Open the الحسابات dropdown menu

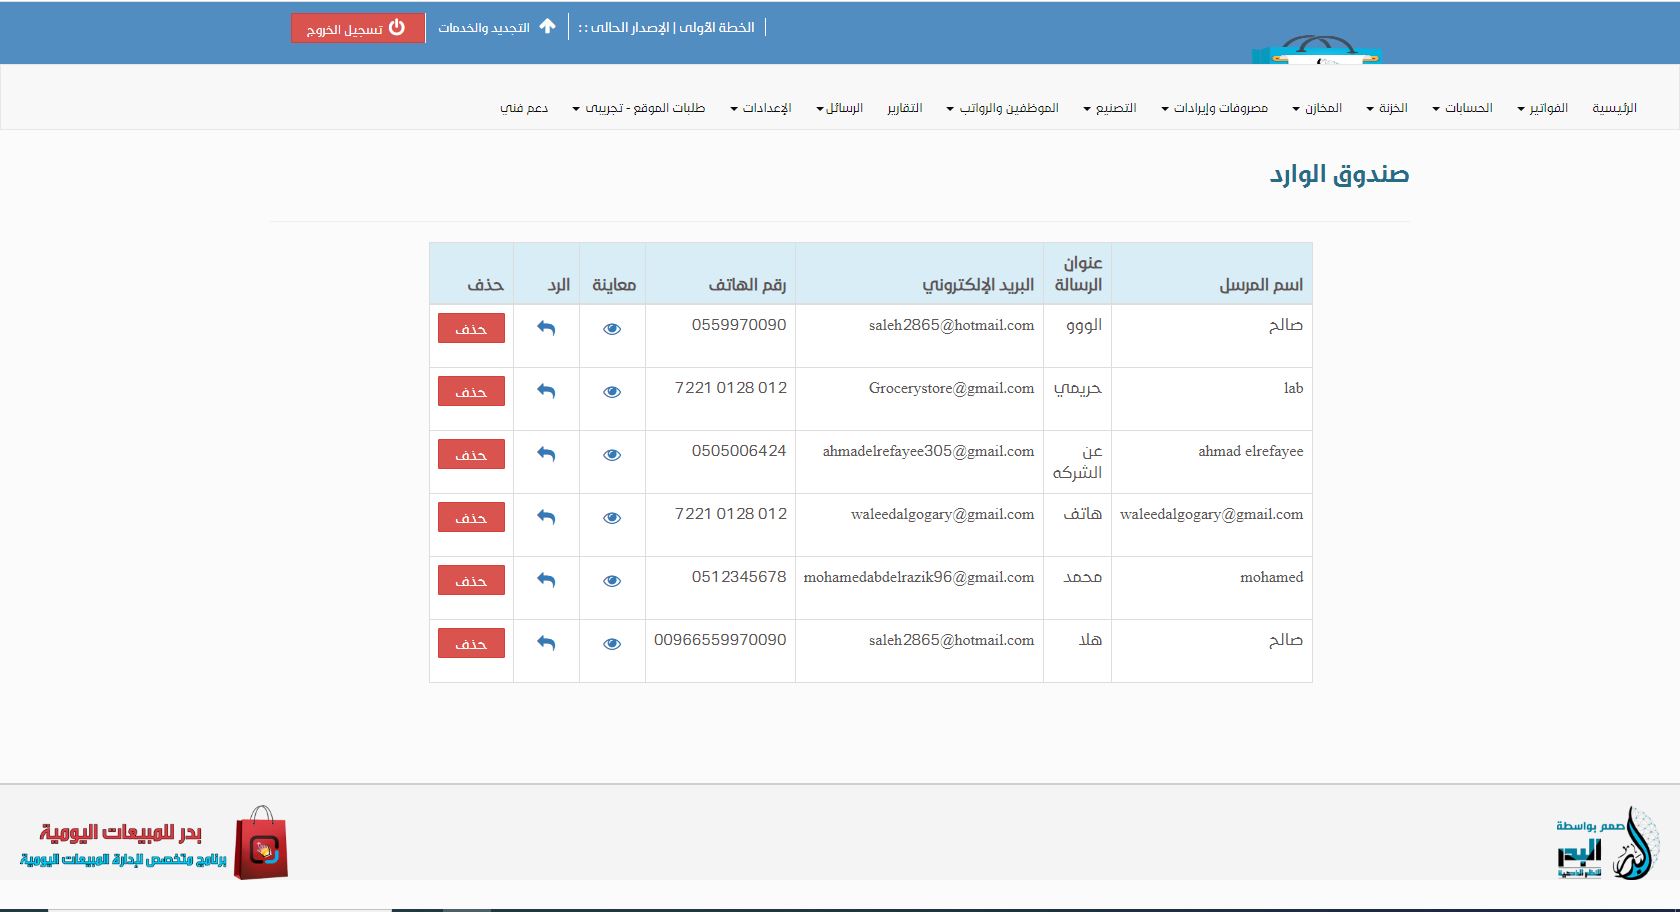click(1462, 108)
